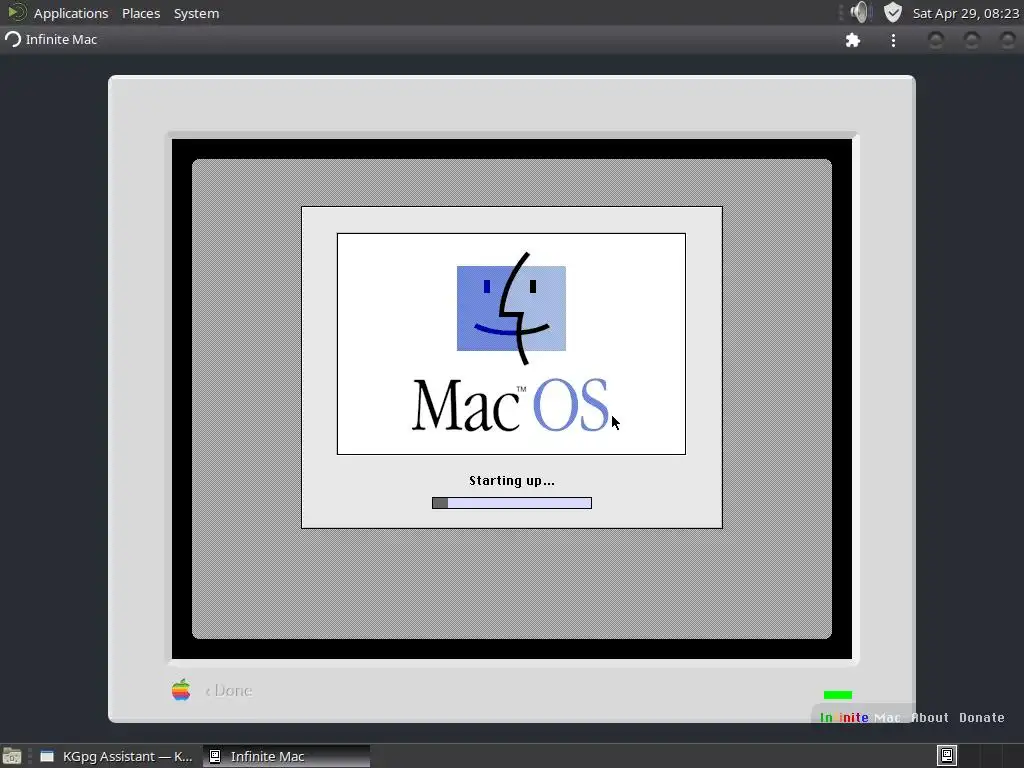This screenshot has width=1024, height=768.
Task: Click the show desktop icon in taskbar
Action: pyautogui.click(x=12, y=756)
